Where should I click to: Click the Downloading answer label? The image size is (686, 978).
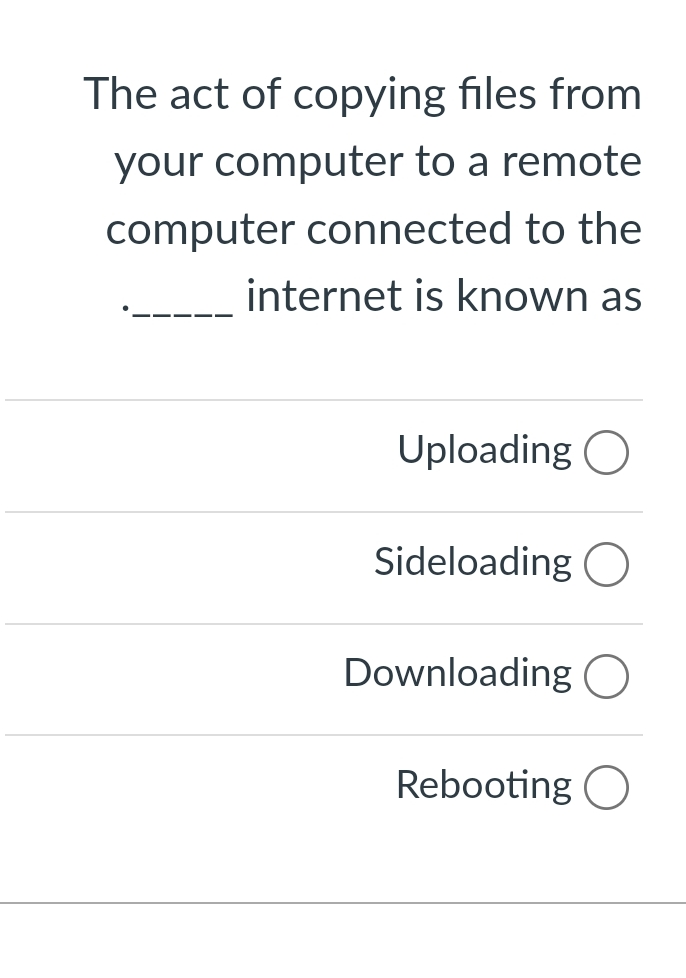[x=457, y=674]
